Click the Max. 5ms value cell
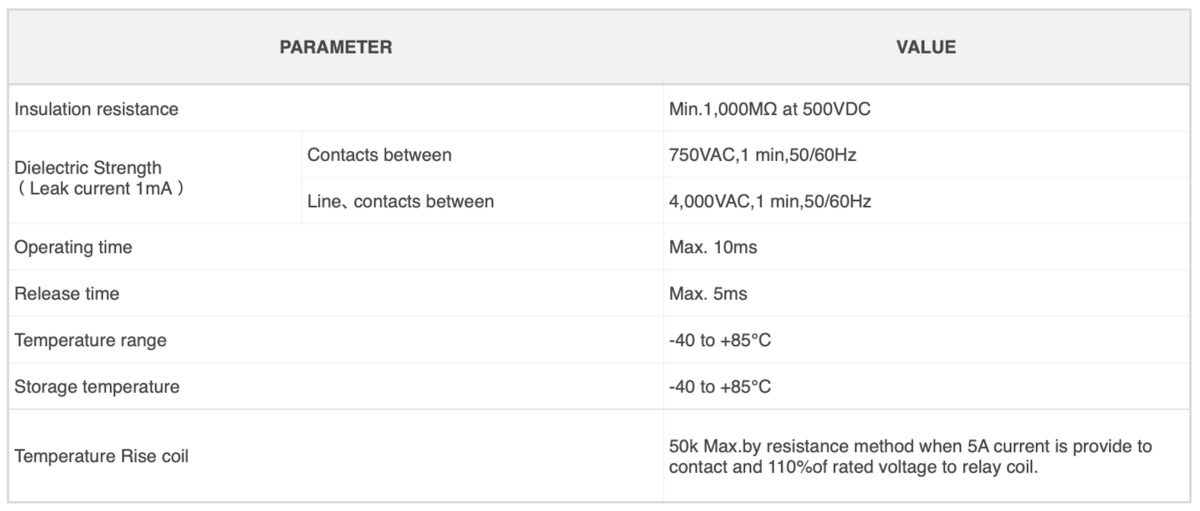This screenshot has width=1200, height=511. point(927,294)
